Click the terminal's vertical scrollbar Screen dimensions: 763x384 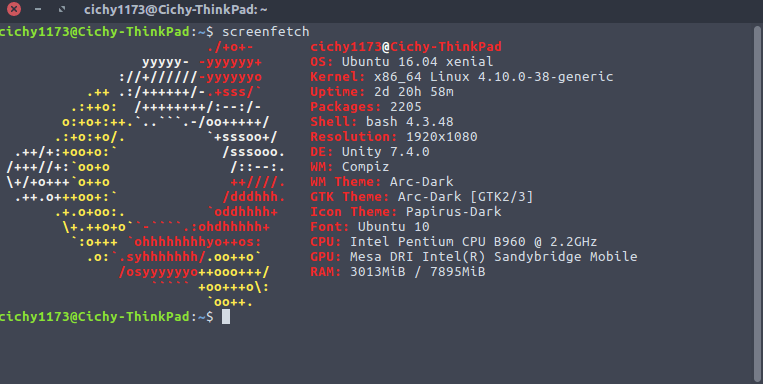[x=757, y=203]
